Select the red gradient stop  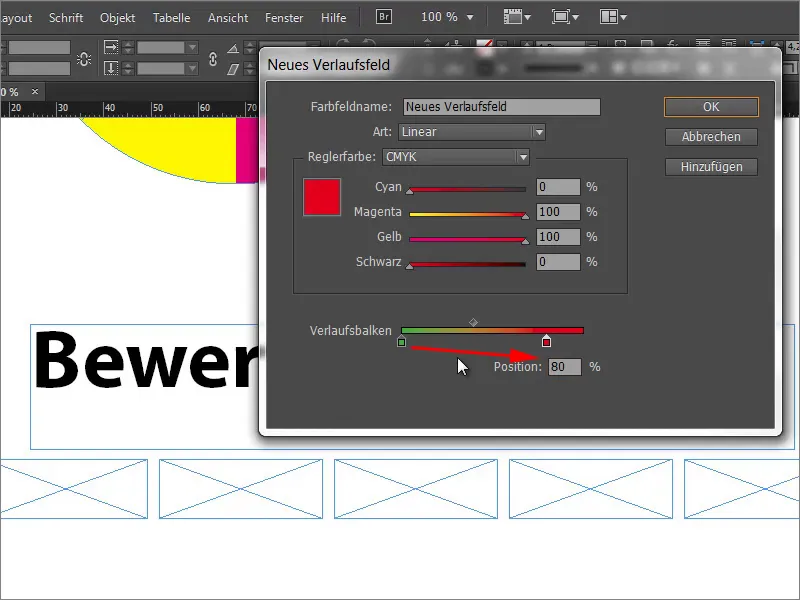pos(546,341)
